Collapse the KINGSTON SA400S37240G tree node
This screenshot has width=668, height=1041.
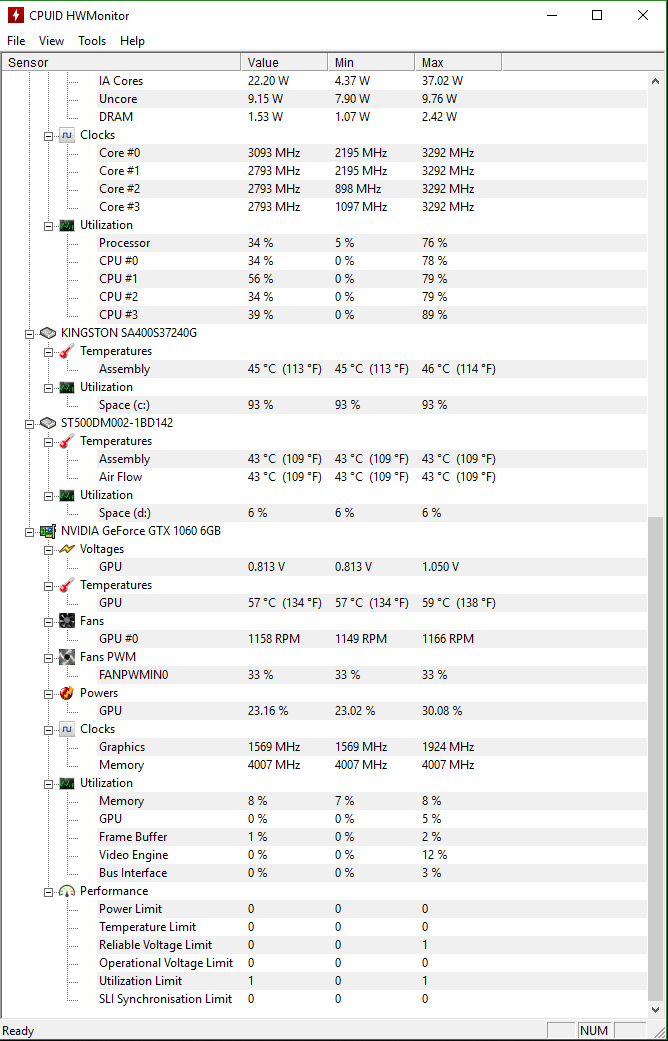[29, 333]
